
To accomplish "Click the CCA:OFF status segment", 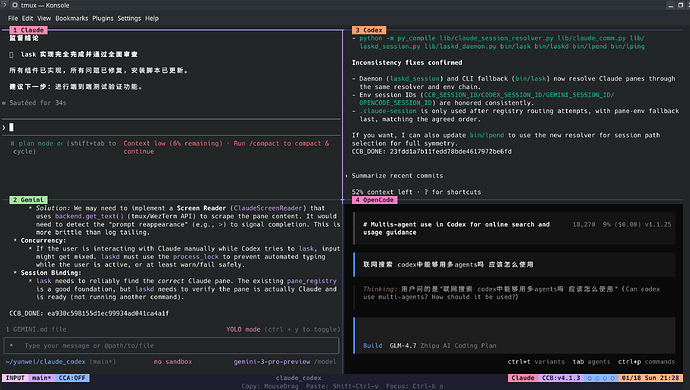I will coord(72,378).
